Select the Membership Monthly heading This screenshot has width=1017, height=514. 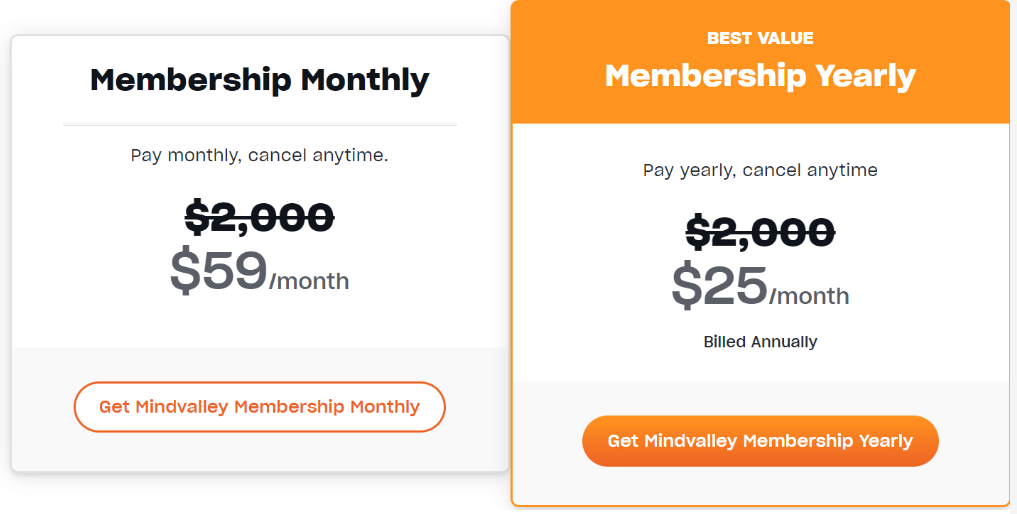pos(259,80)
